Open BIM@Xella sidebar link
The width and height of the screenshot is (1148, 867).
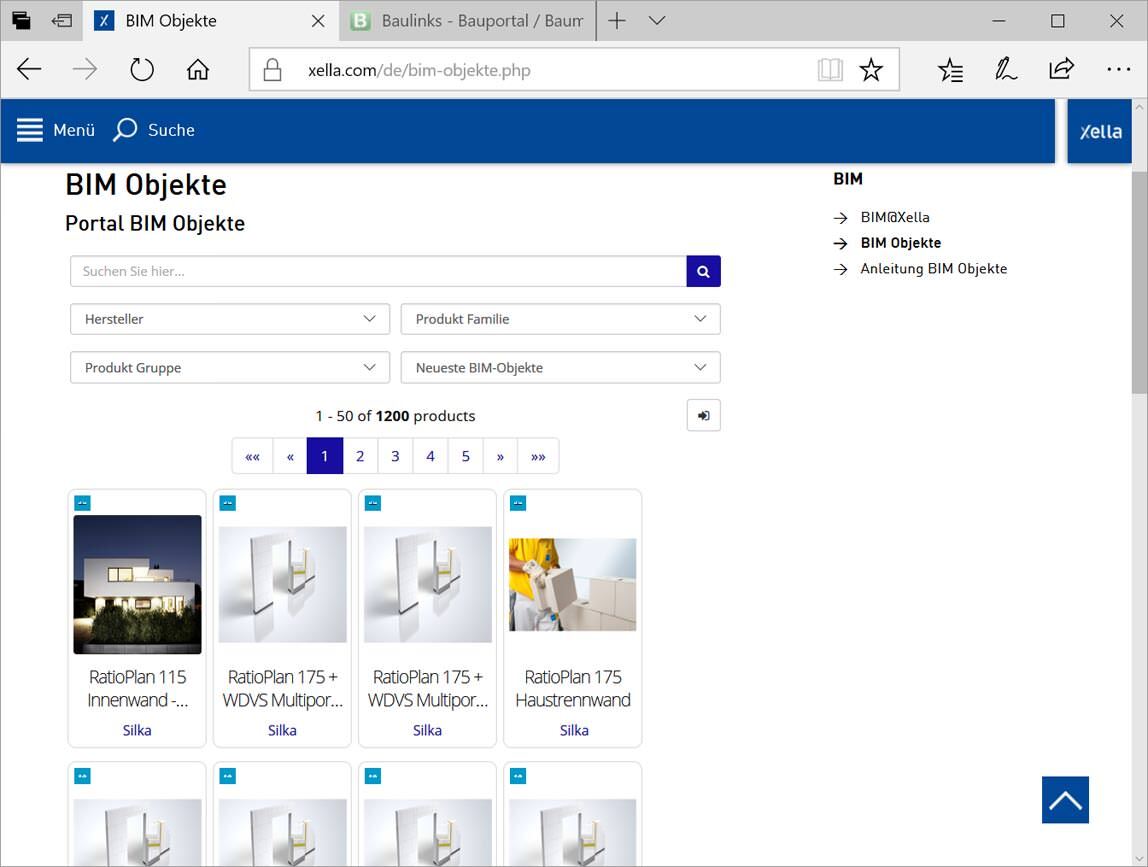coord(895,217)
